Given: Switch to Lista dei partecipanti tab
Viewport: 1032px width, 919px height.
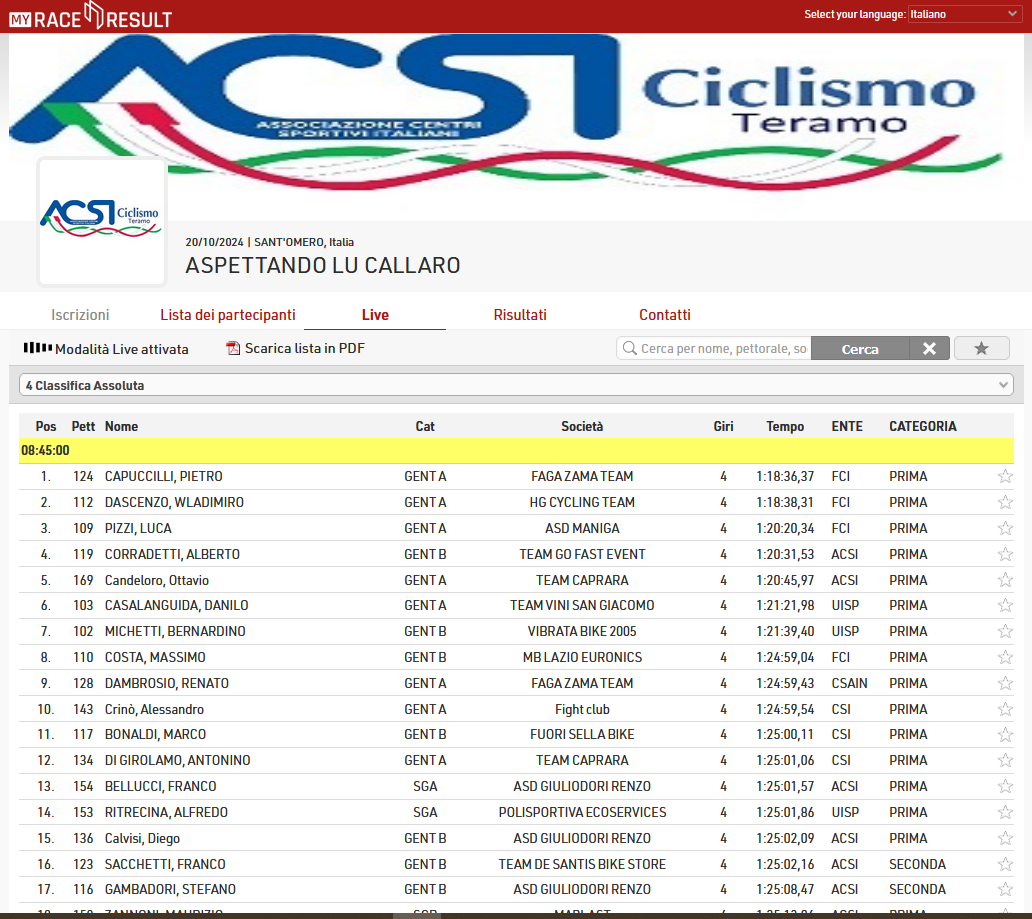Looking at the screenshot, I should (x=228, y=315).
